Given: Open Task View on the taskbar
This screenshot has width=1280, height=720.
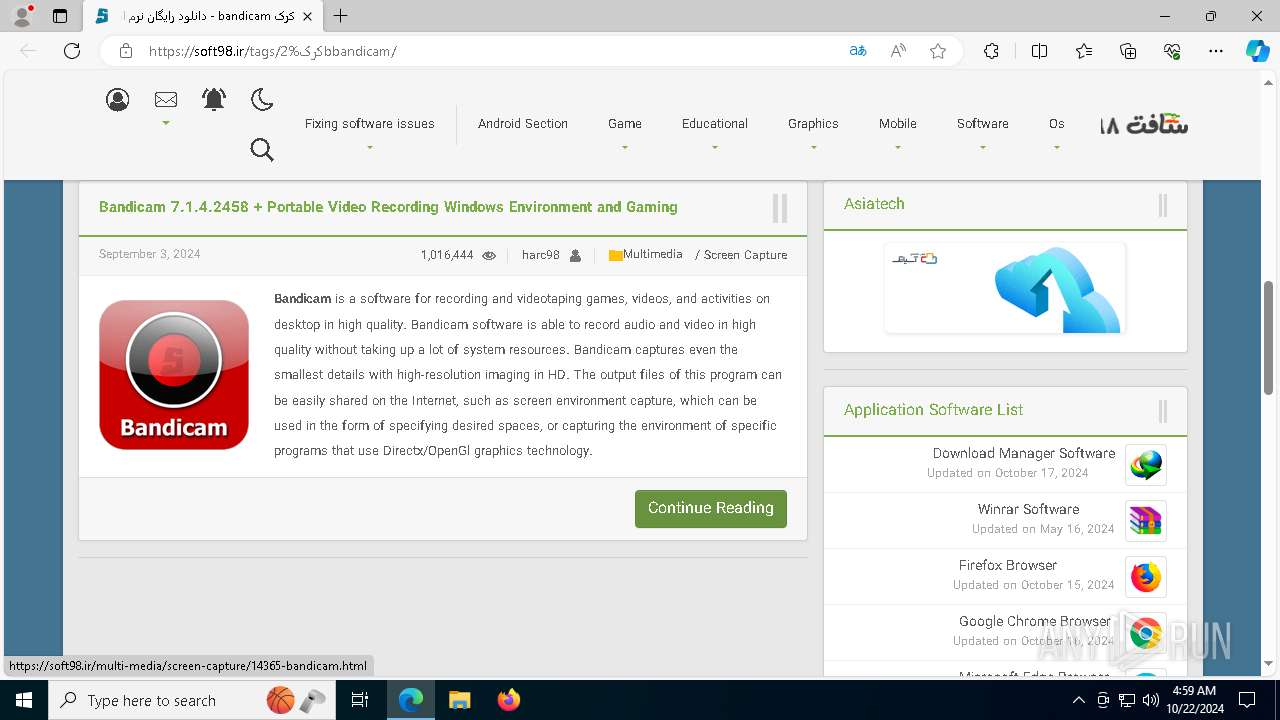Looking at the screenshot, I should [360, 700].
